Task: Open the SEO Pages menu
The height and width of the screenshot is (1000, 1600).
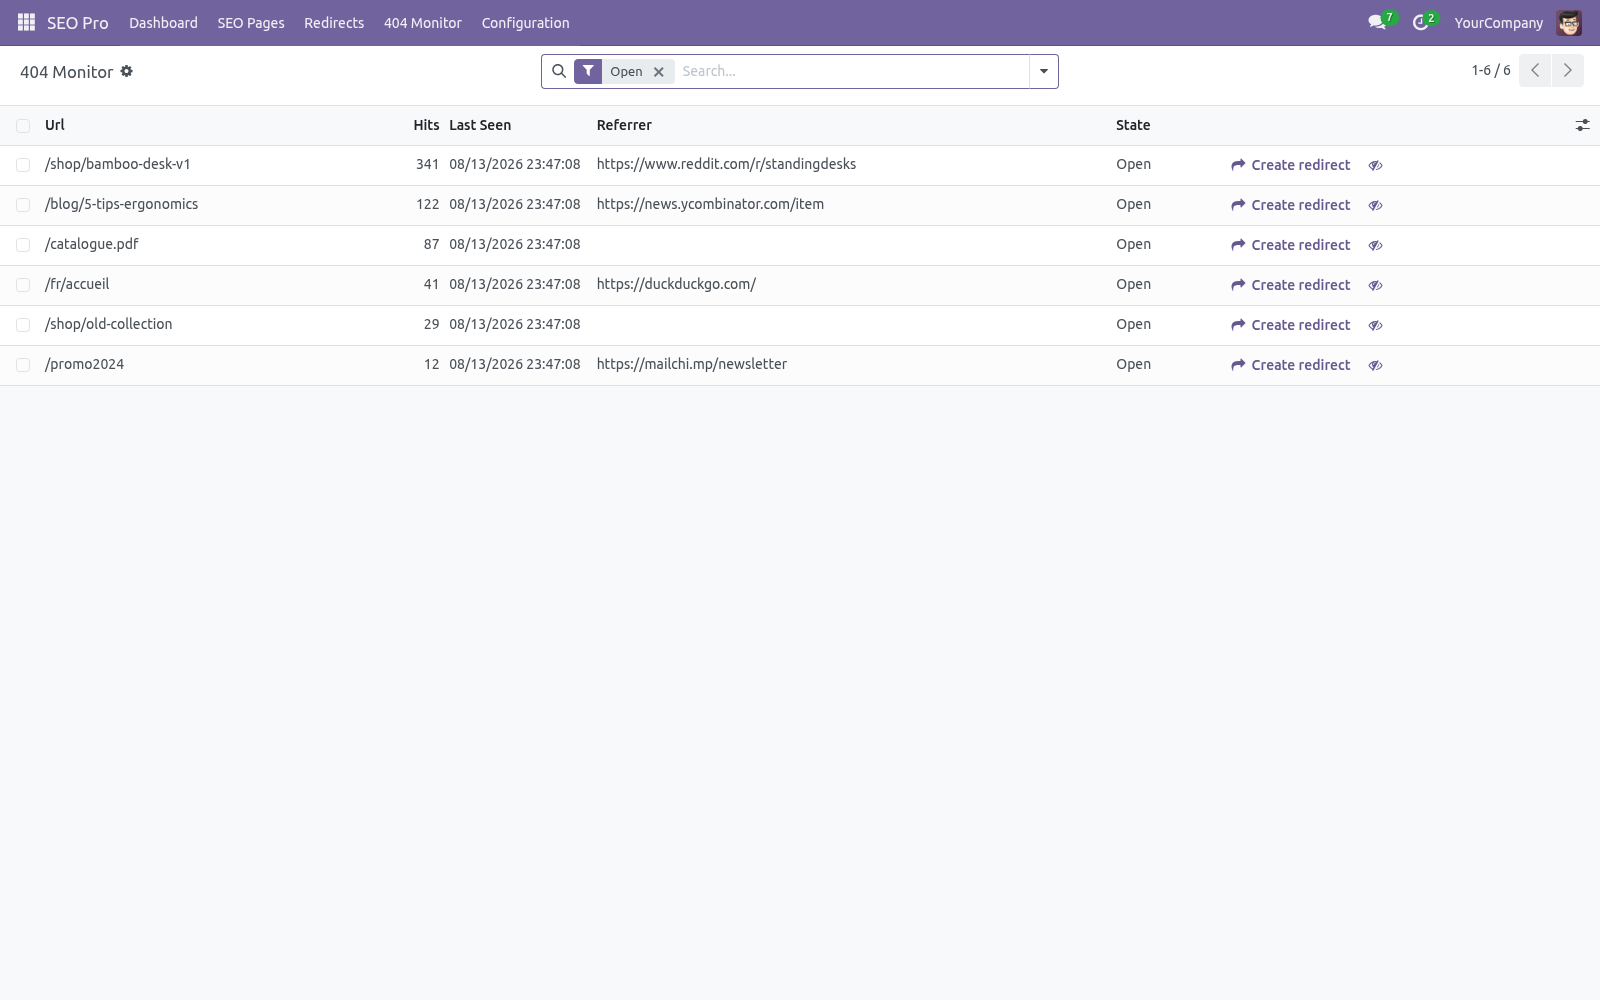Action: pyautogui.click(x=251, y=22)
